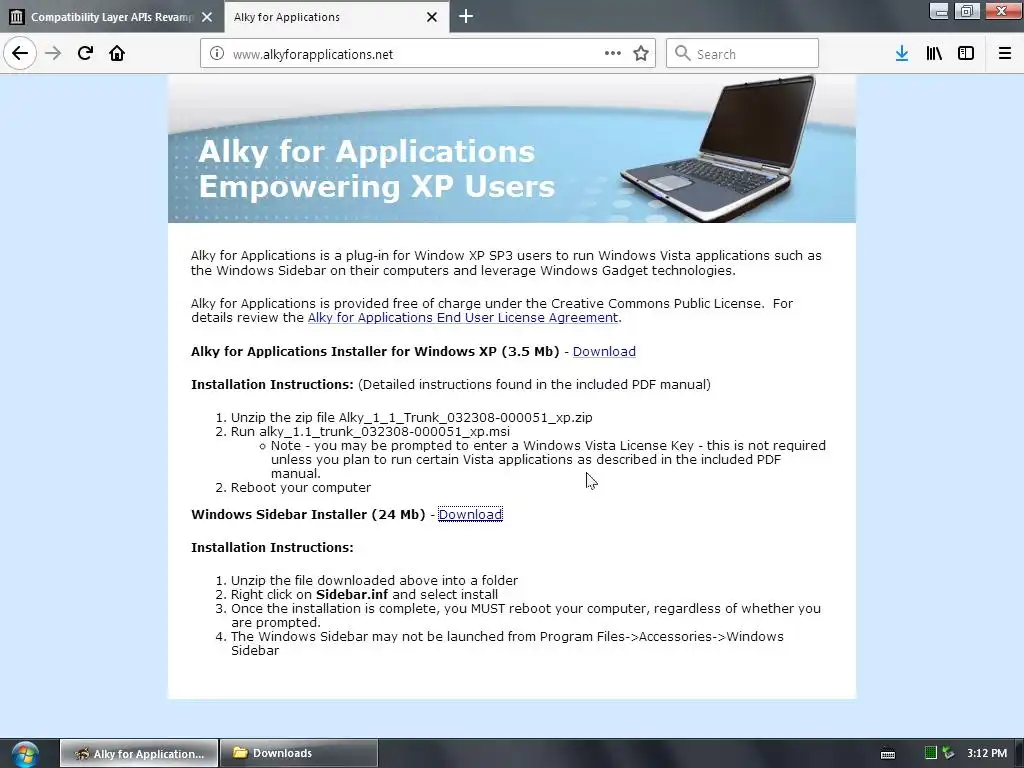Click the magnifier icon in search box
The width and height of the screenshot is (1024, 768).
point(682,54)
